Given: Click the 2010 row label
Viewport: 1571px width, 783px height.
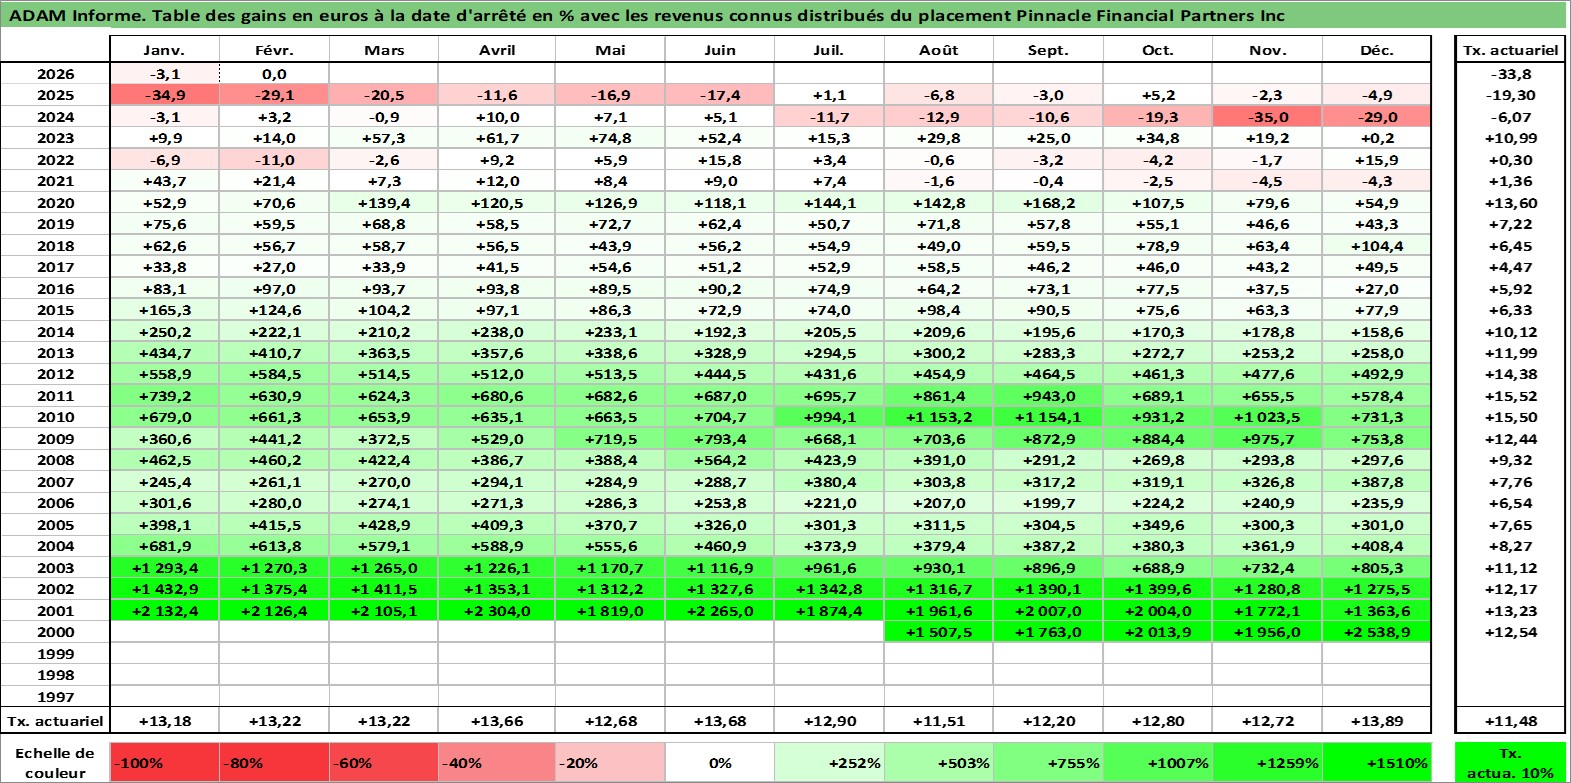Looking at the screenshot, I should click(x=55, y=417).
